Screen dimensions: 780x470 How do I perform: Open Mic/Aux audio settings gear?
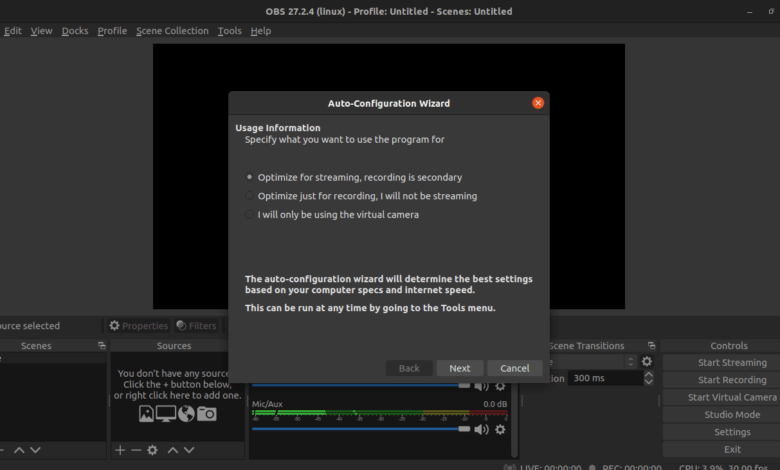(500, 429)
